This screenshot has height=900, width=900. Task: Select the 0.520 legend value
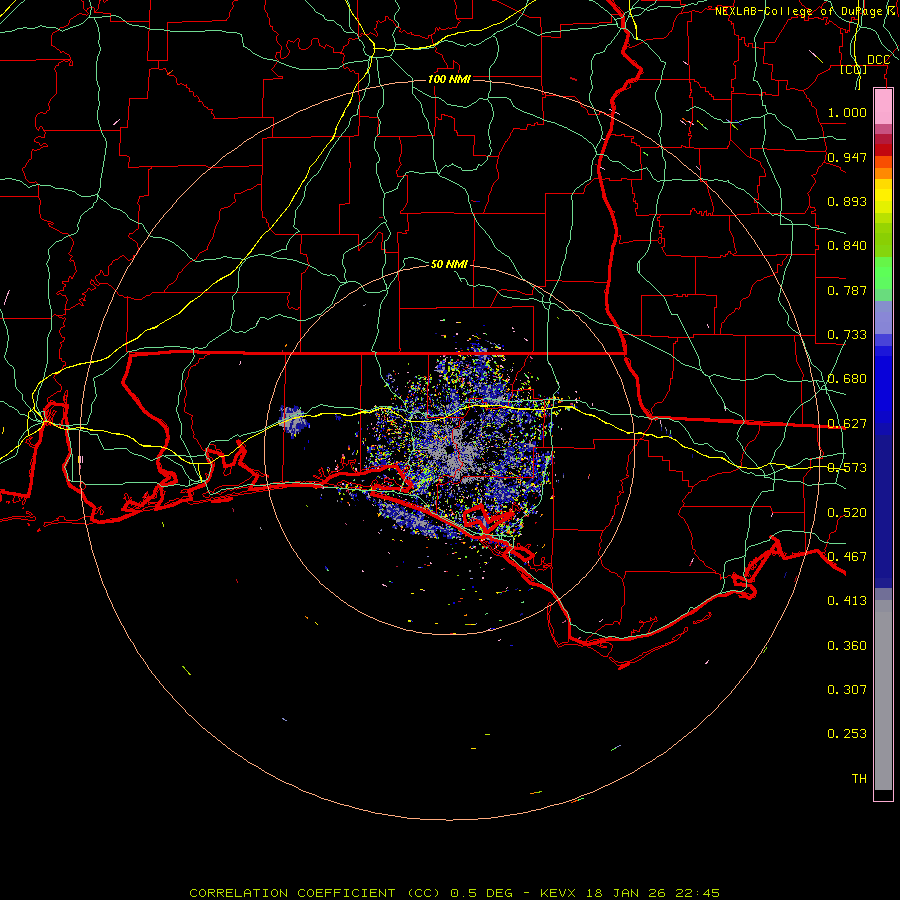coord(847,513)
